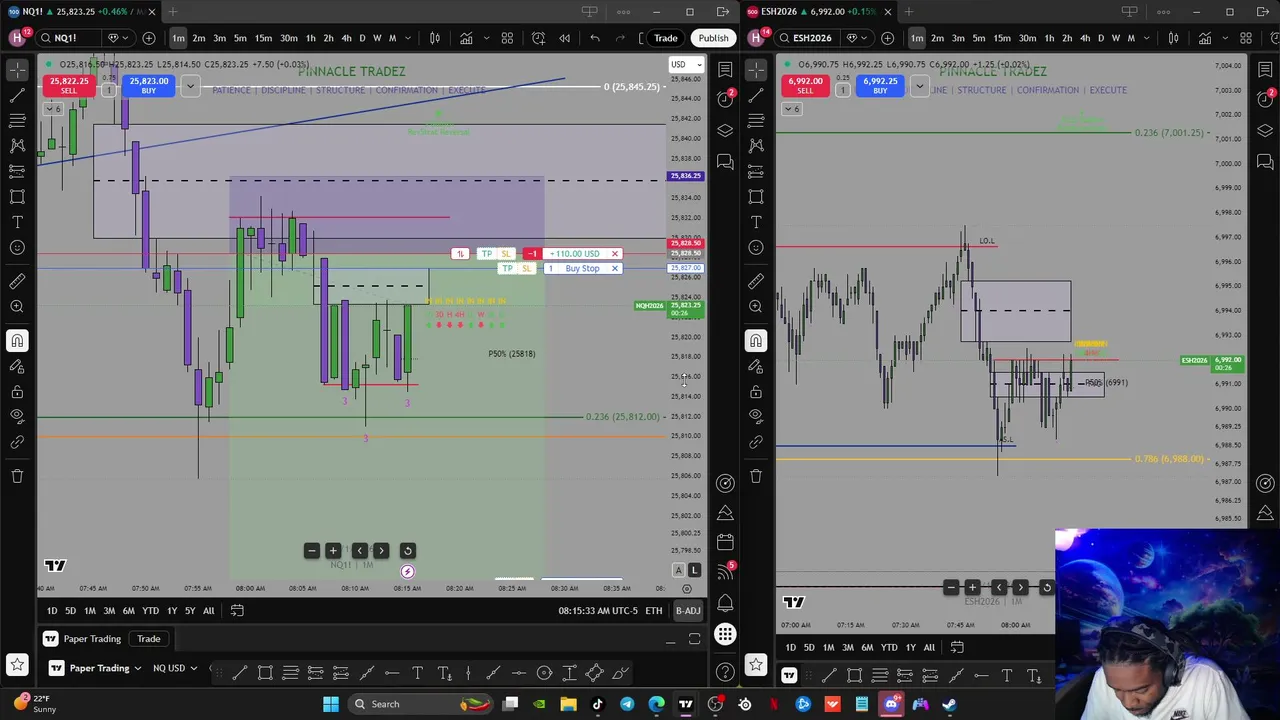Select crosshair cursor tool in left chart

pyautogui.click(x=17, y=69)
